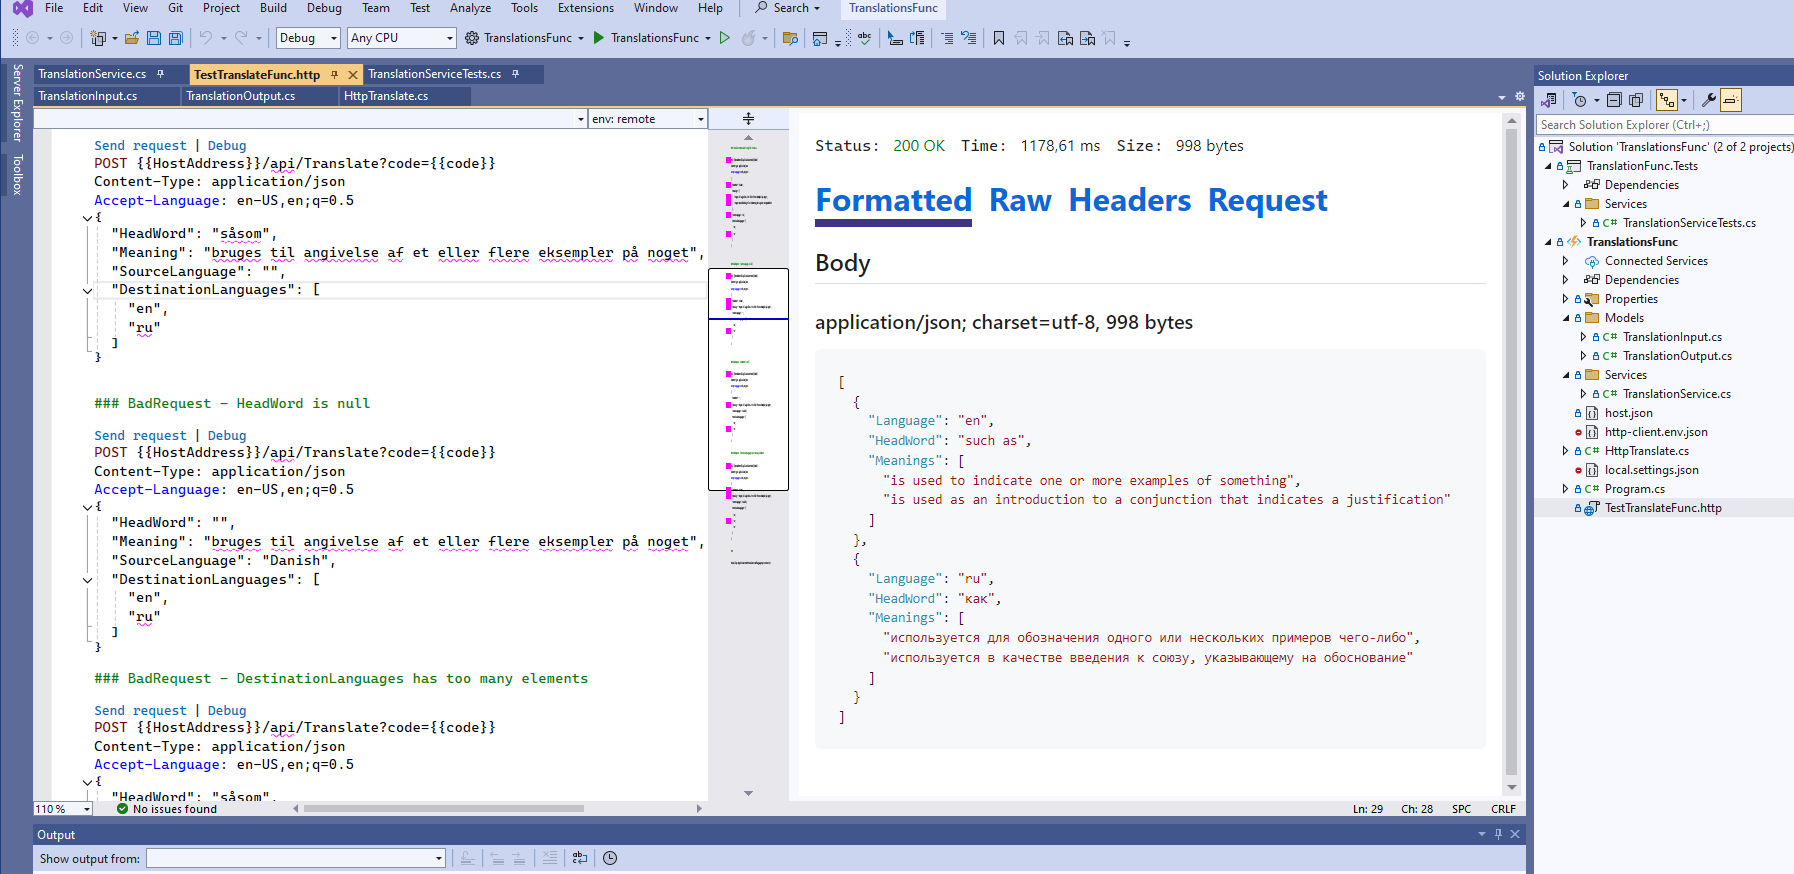Open the Debug configuration dropdown
Image resolution: width=1794 pixels, height=874 pixels.
click(308, 38)
